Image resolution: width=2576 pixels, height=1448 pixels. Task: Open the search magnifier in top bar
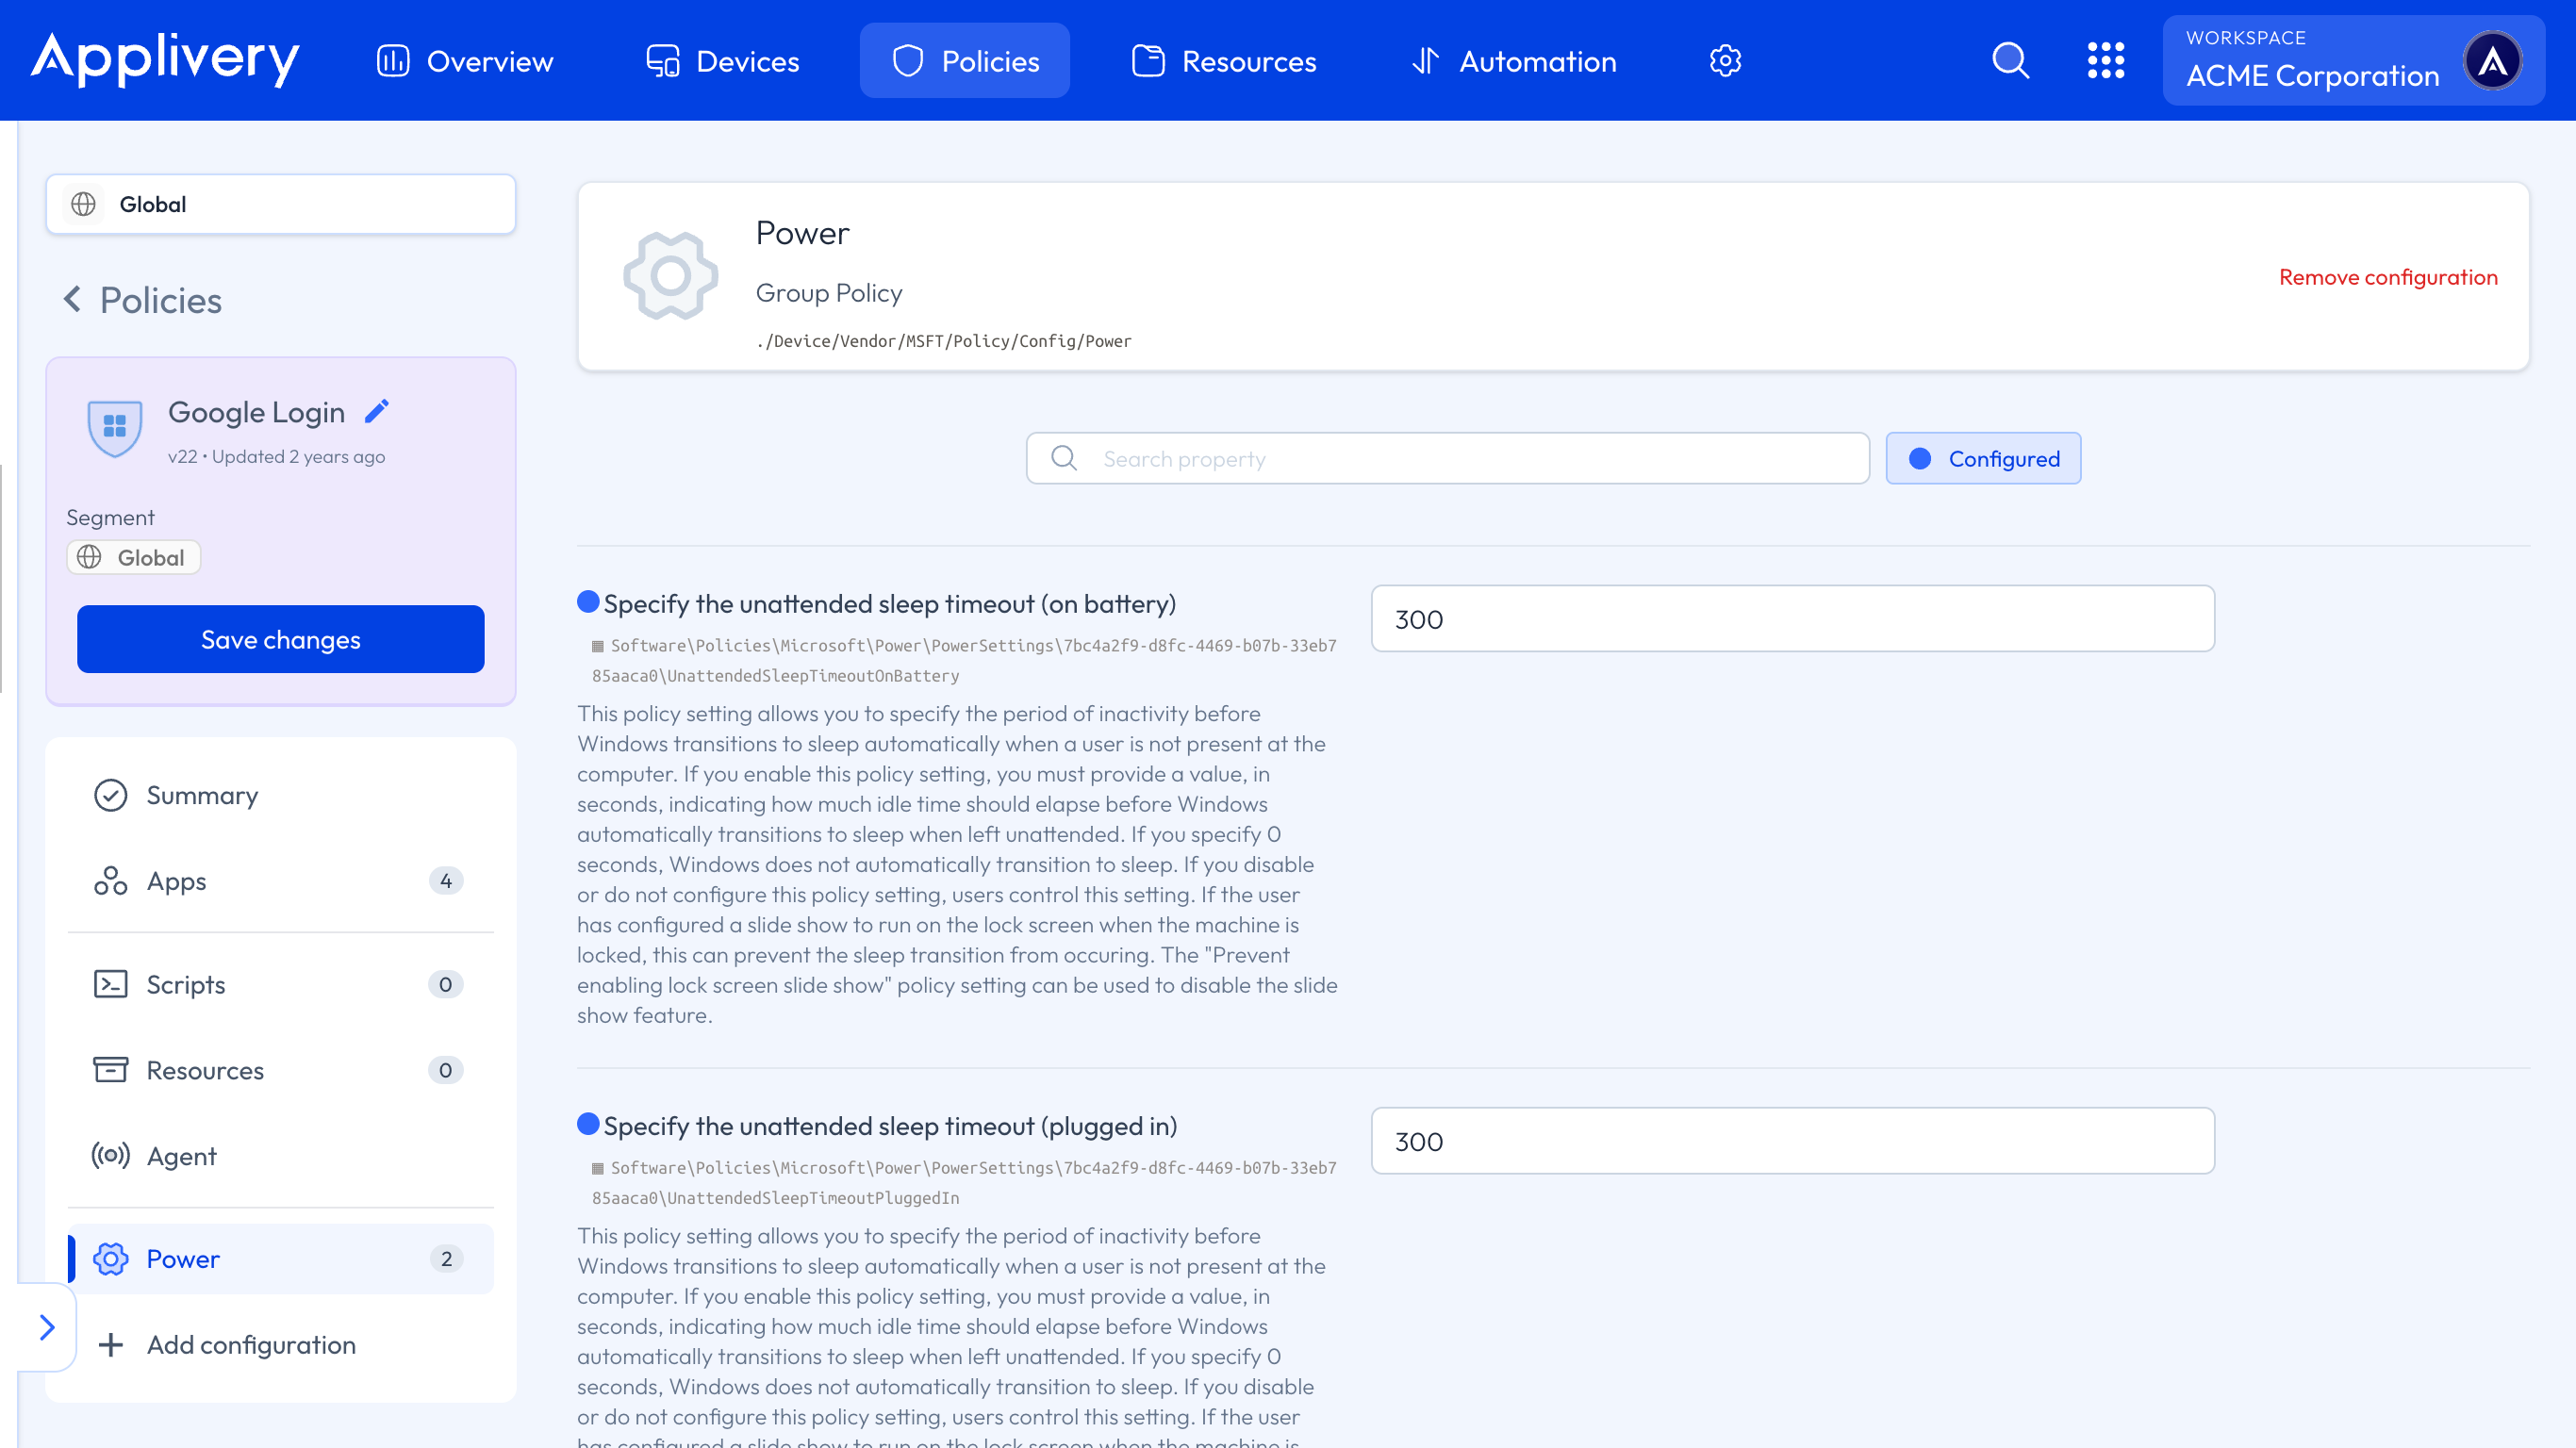coord(2009,61)
